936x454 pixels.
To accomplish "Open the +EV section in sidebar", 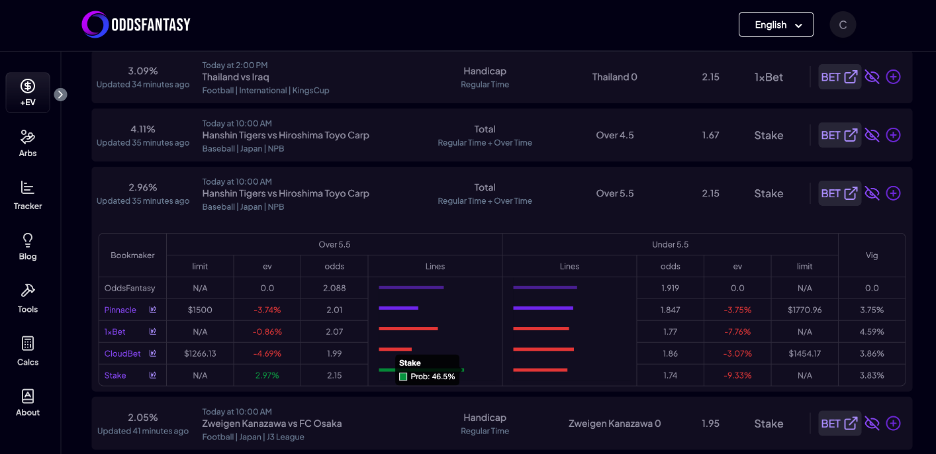I will pos(27,92).
